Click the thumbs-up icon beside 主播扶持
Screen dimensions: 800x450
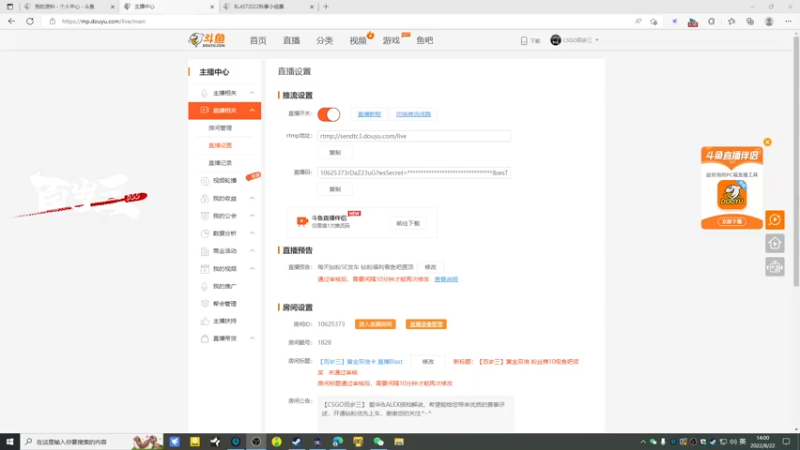click(x=205, y=321)
